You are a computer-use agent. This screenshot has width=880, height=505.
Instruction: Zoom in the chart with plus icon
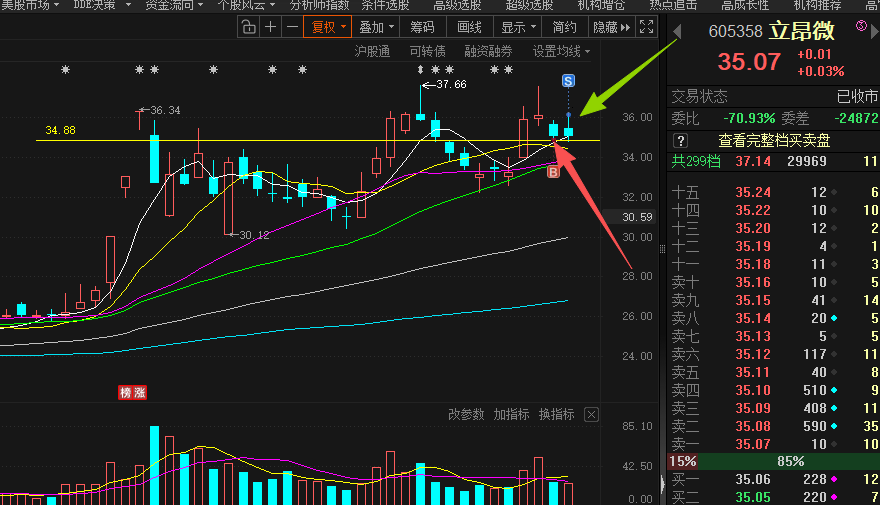tap(271, 27)
